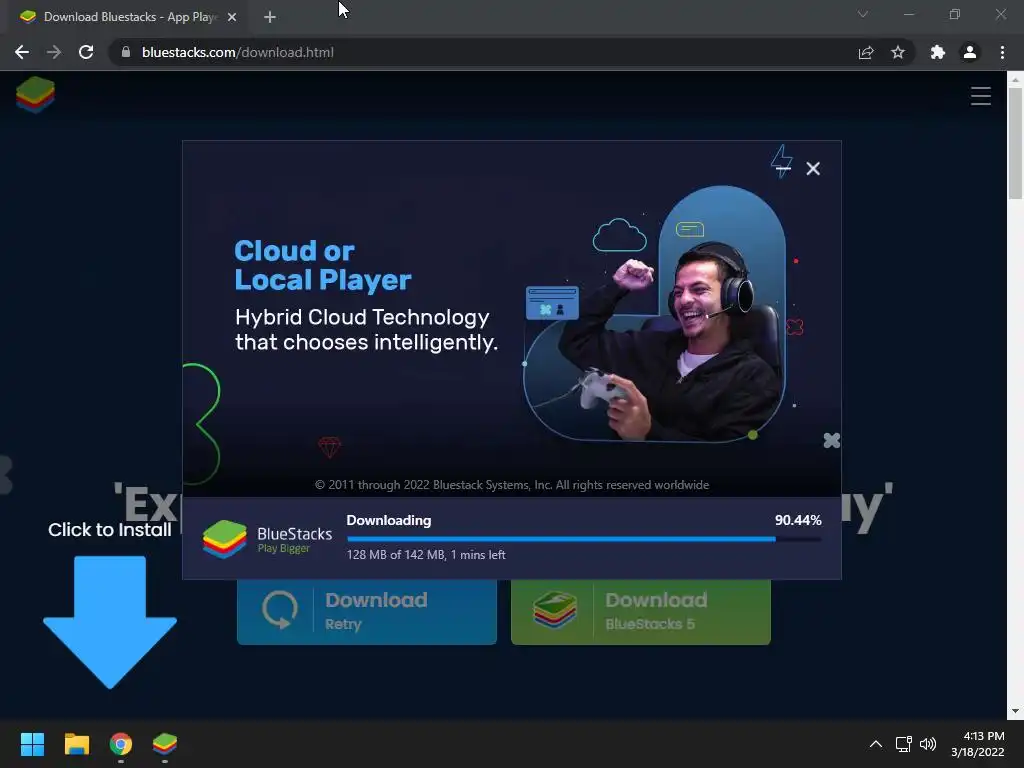
Task: Open Chrome profile avatar
Action: click(x=970, y=52)
